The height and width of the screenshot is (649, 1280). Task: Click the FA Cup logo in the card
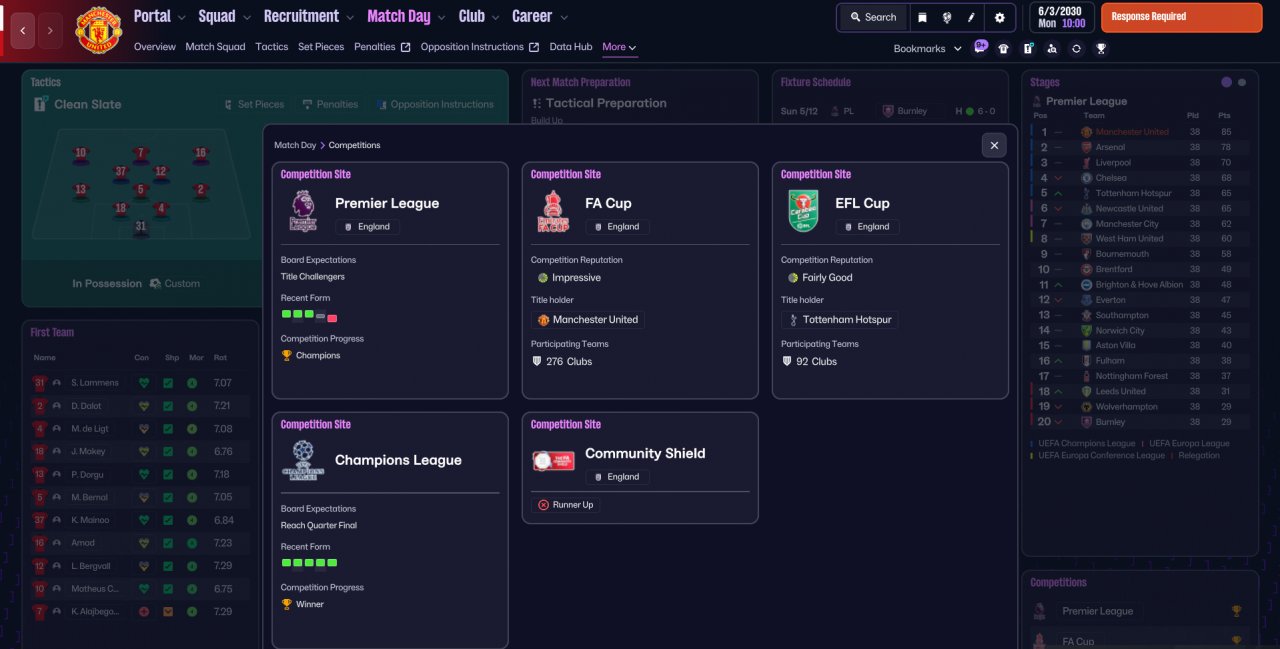point(553,211)
